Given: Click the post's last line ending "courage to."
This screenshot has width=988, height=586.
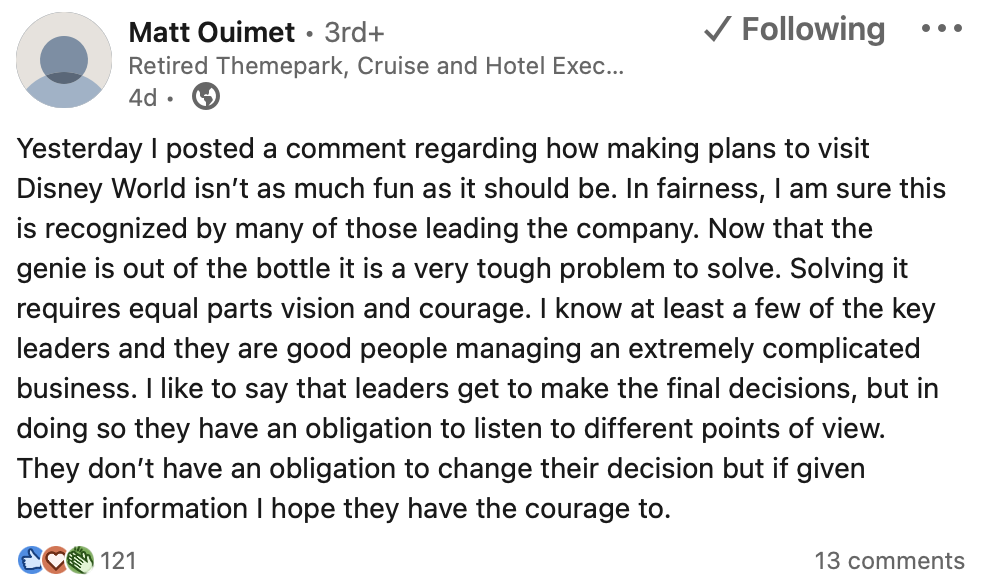Looking at the screenshot, I should tap(342, 509).
